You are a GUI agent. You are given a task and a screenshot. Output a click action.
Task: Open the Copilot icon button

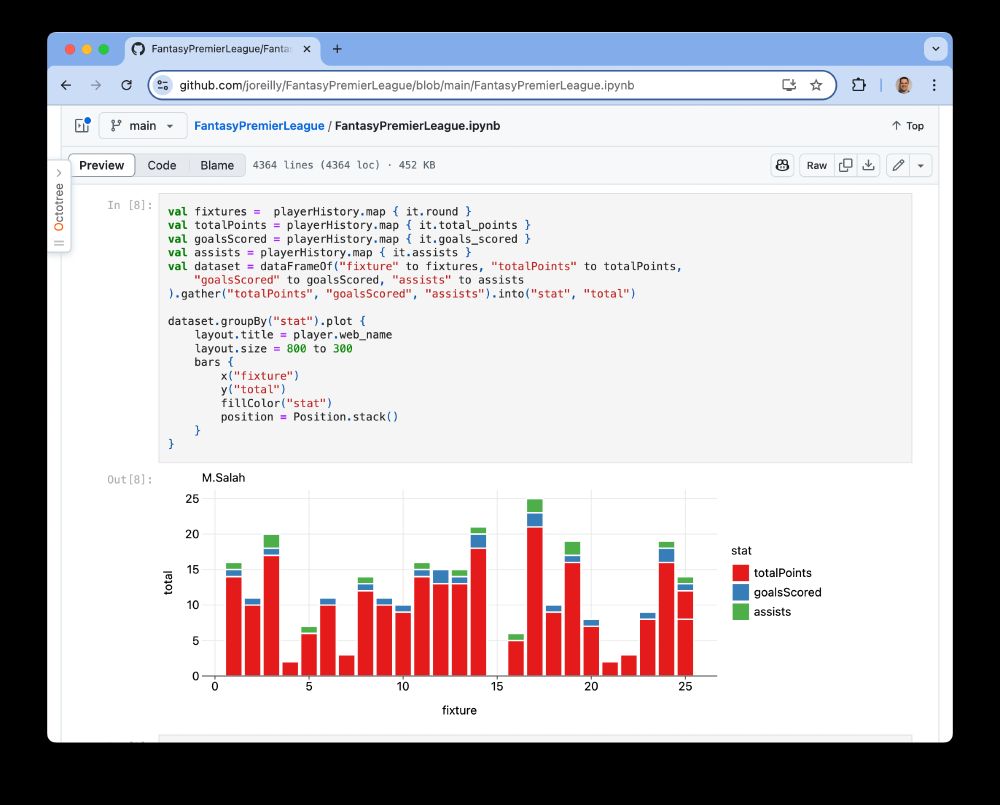(x=783, y=165)
